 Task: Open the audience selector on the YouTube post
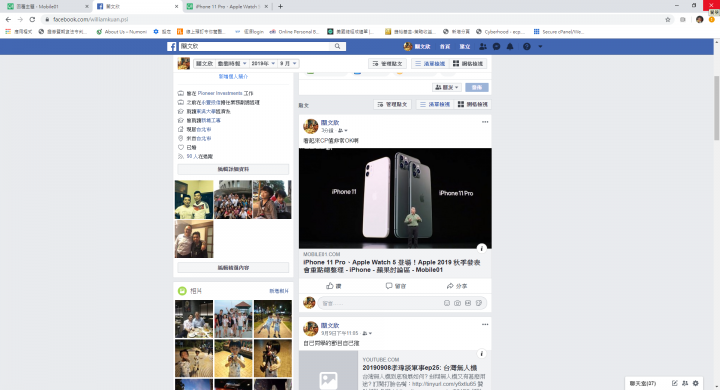pos(367,333)
